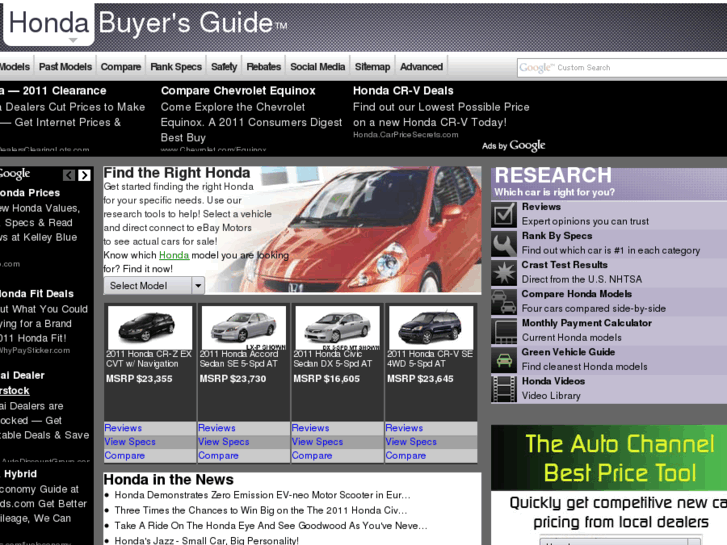Open the Social Media tab
The height and width of the screenshot is (545, 727).
318,67
